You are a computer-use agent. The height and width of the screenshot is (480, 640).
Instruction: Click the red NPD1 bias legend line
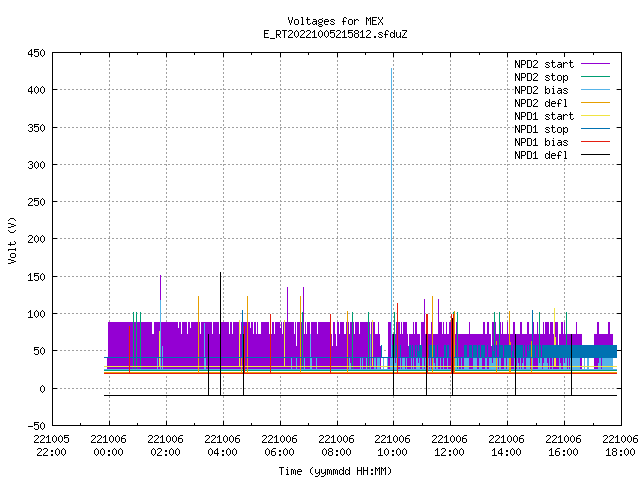[x=595, y=142]
